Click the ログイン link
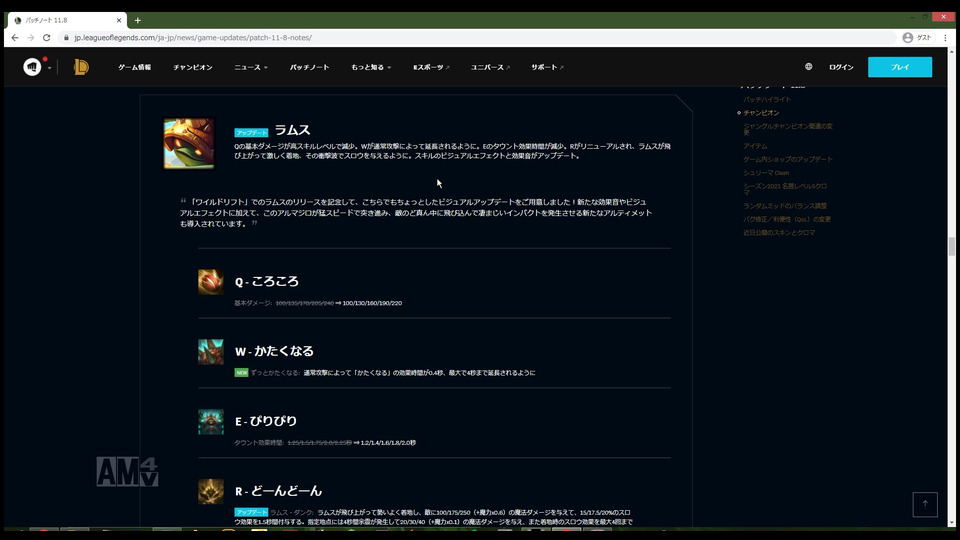The image size is (960, 540). point(841,67)
